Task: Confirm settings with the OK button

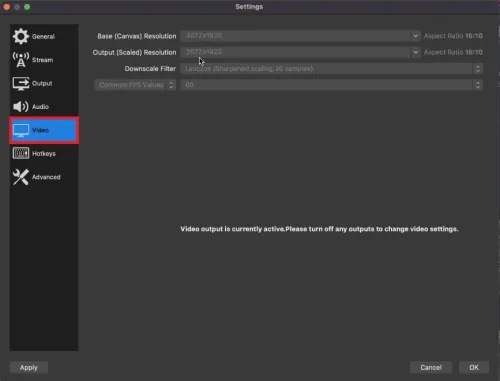Action: point(474,367)
